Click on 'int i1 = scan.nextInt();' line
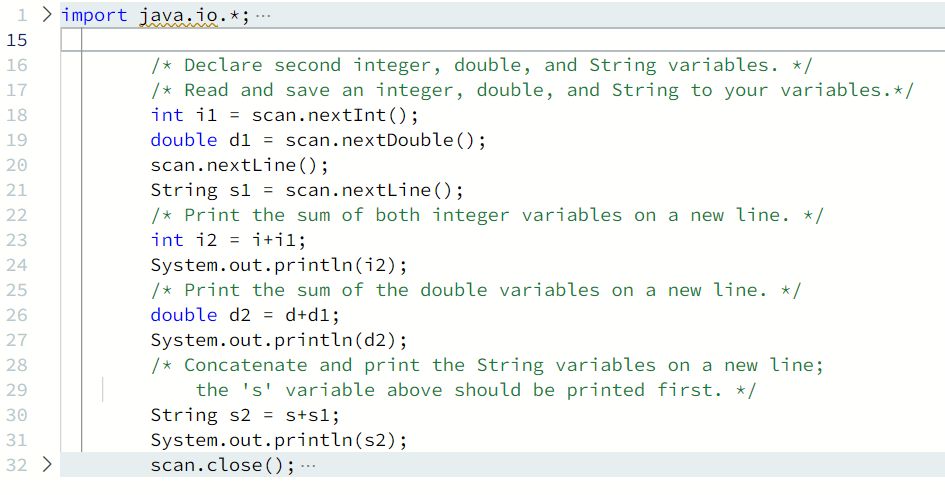Screen dimensions: 945x495 [284, 115]
